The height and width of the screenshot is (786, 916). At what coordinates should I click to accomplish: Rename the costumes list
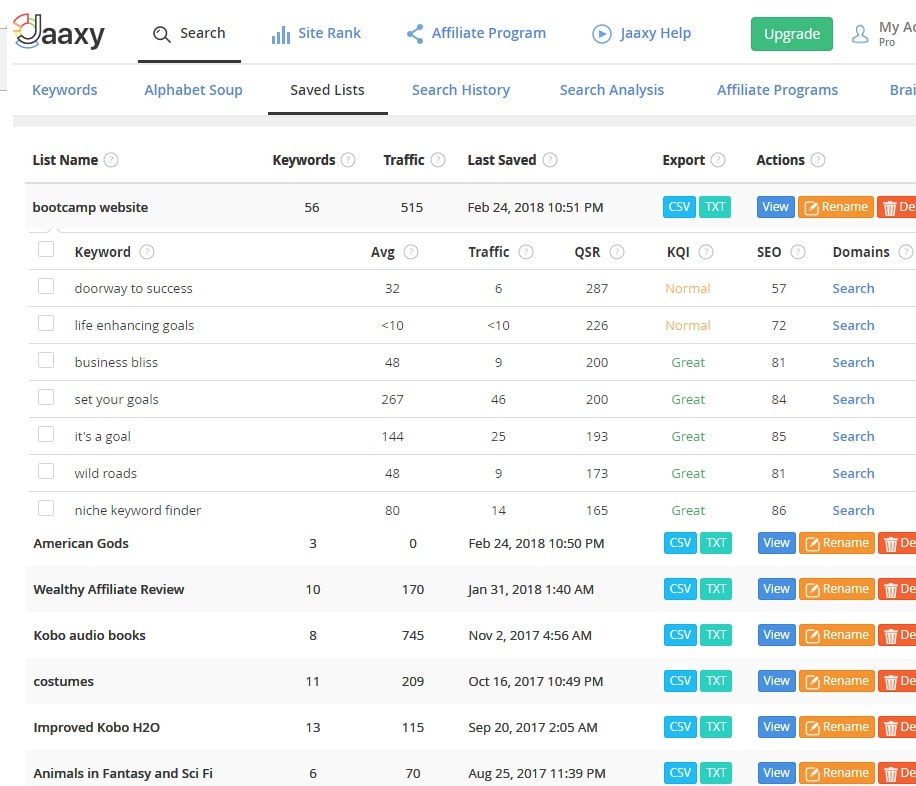click(x=837, y=681)
